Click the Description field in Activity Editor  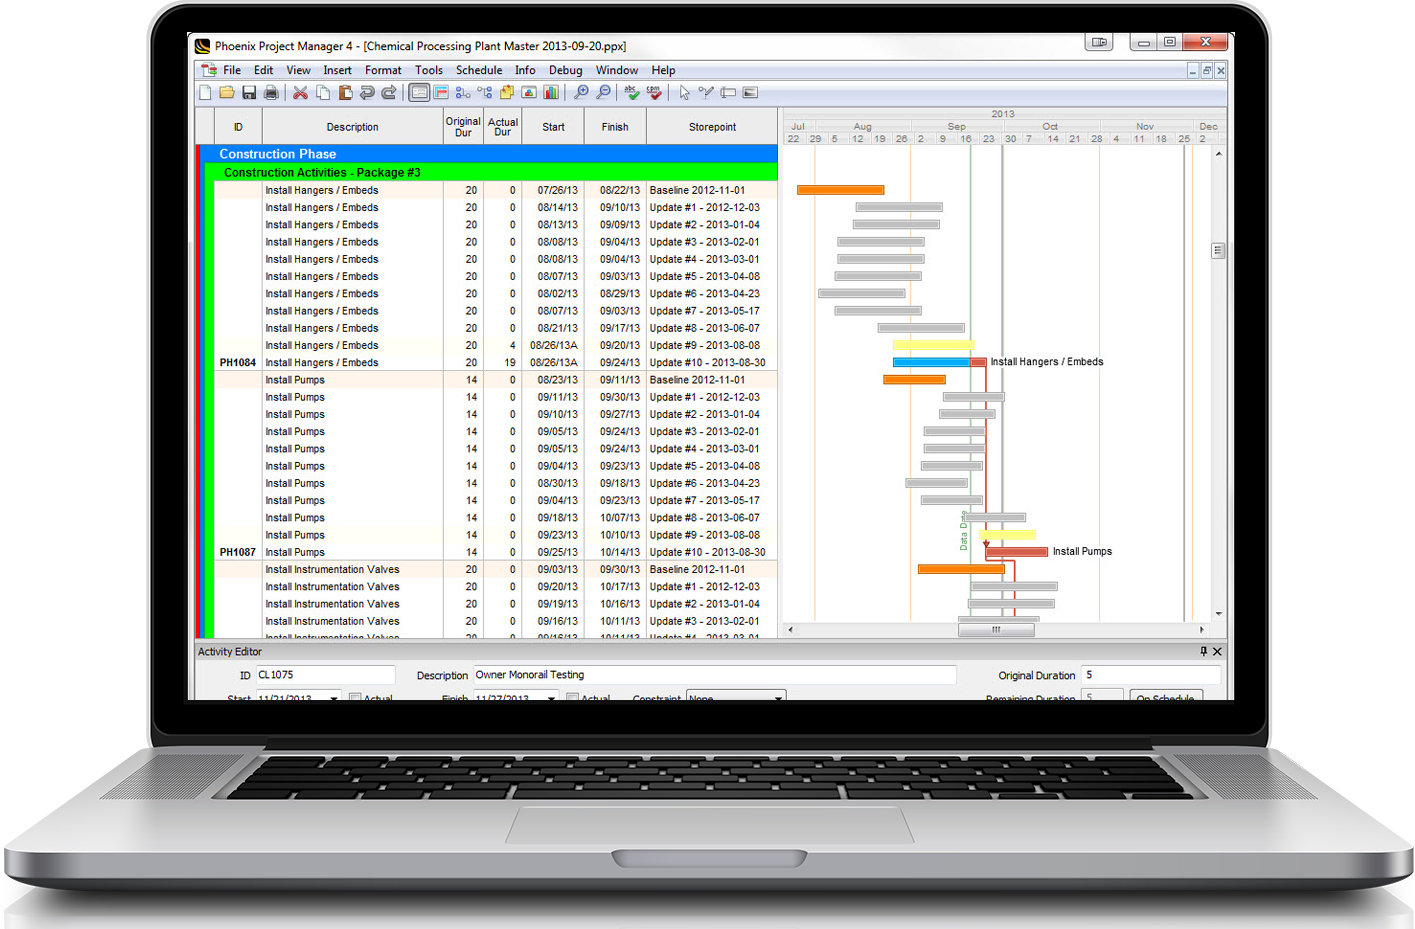(713, 675)
